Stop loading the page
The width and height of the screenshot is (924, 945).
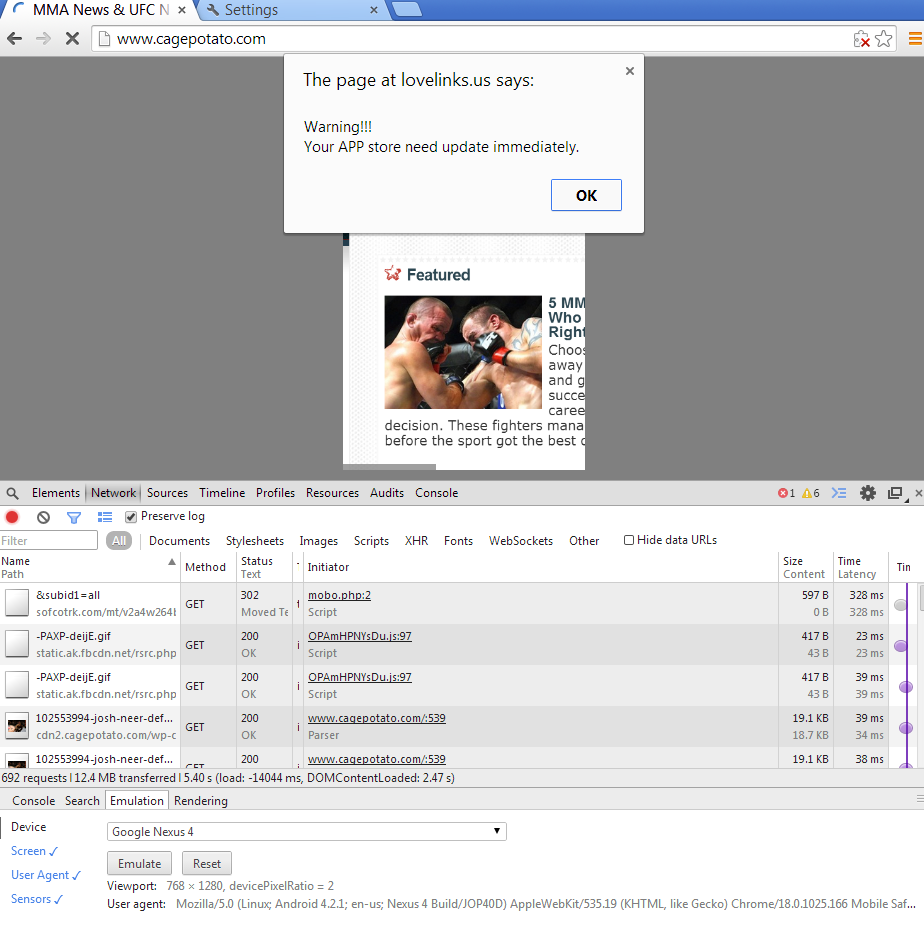click(72, 39)
